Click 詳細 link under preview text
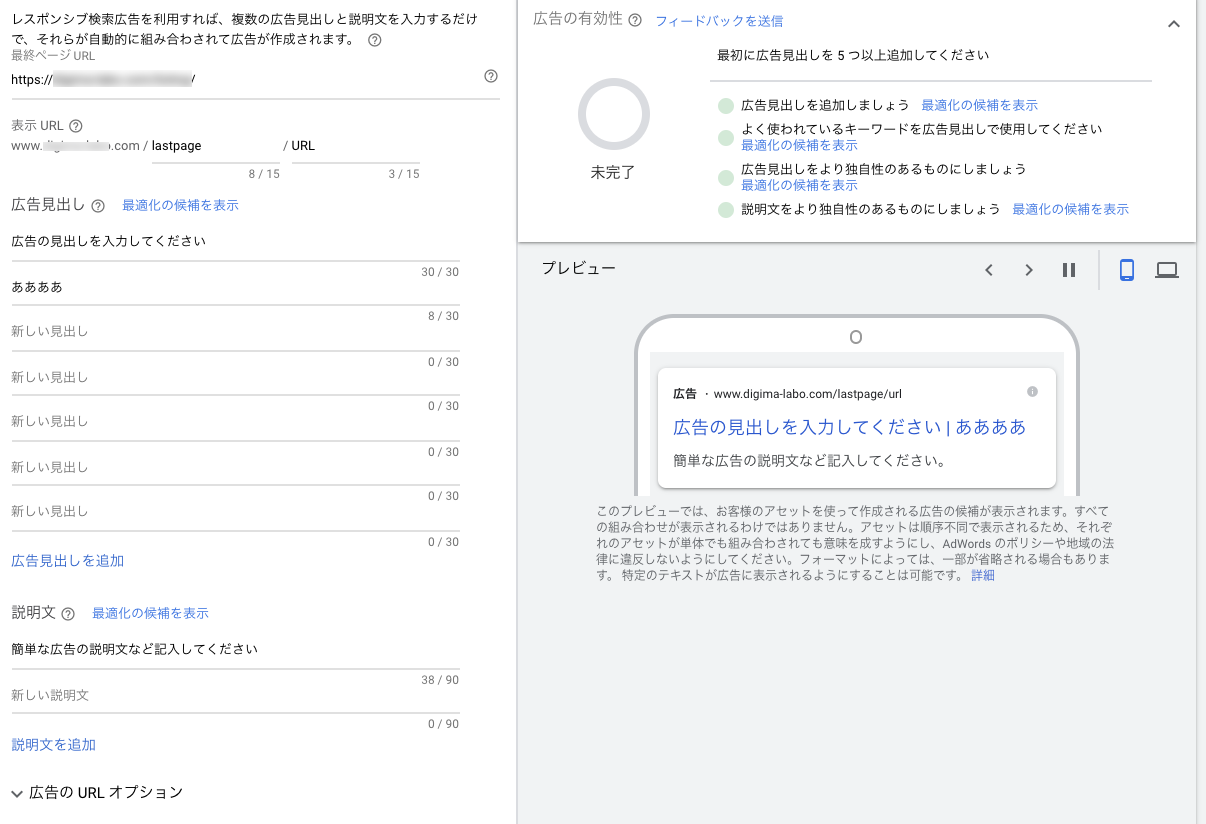1206x824 pixels. (x=983, y=576)
